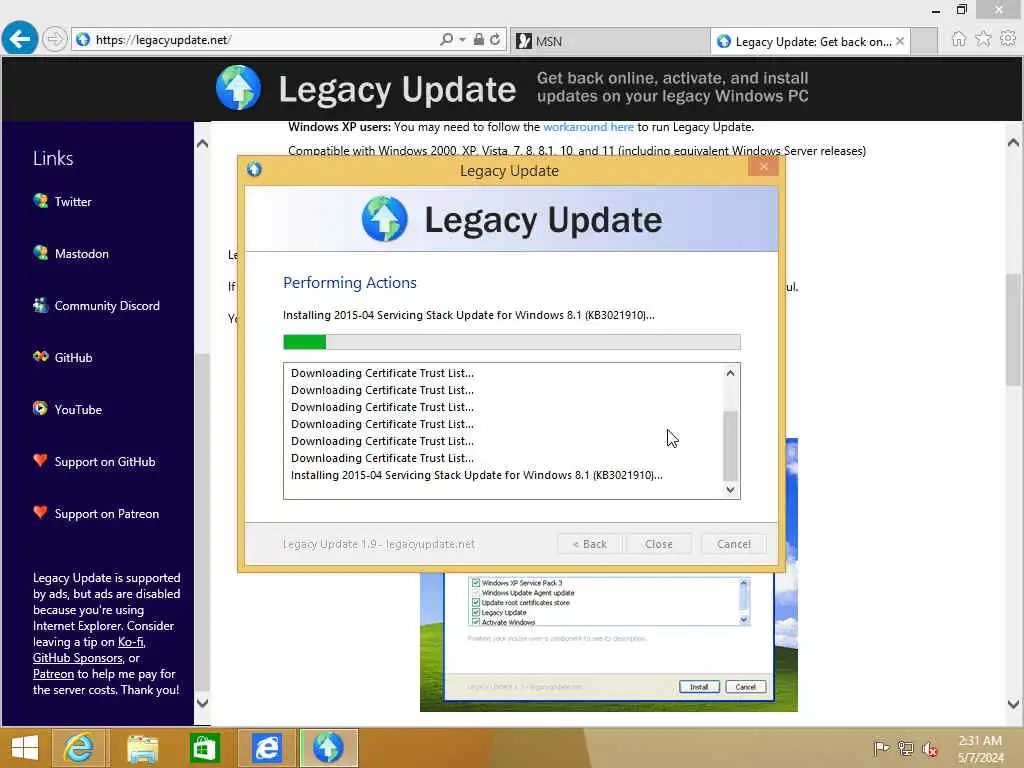Click the Cancel button in installer dialog
1024x768 pixels.
click(733, 544)
